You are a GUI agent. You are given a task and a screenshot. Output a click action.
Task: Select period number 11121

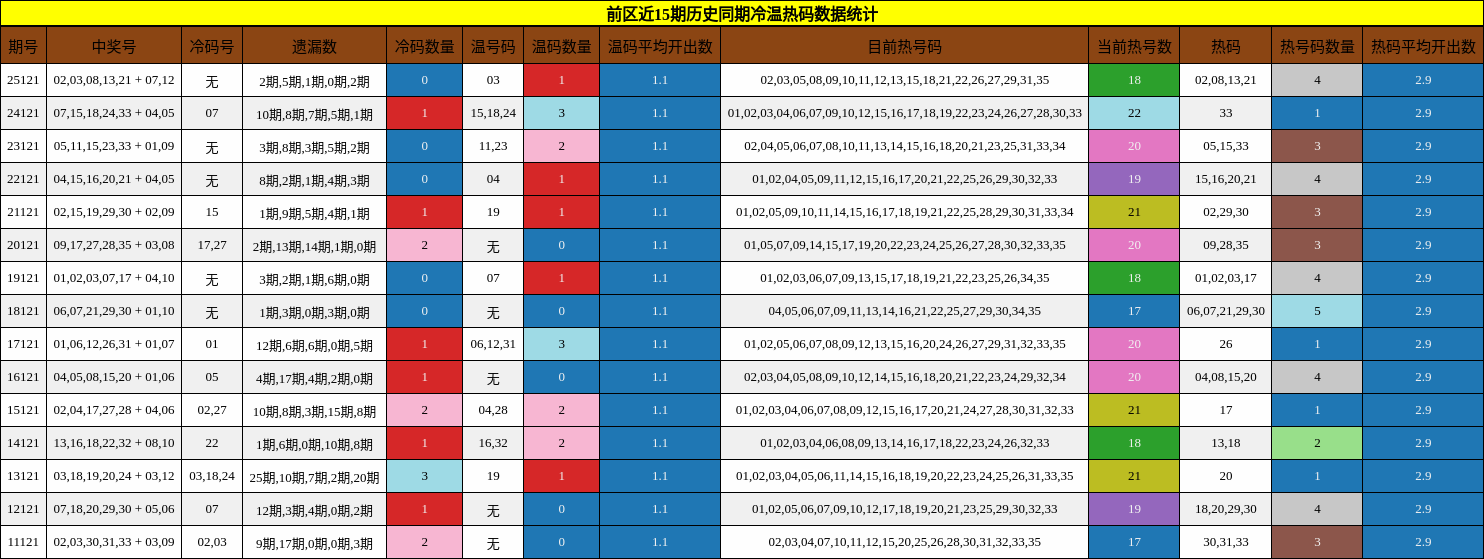coord(23,542)
